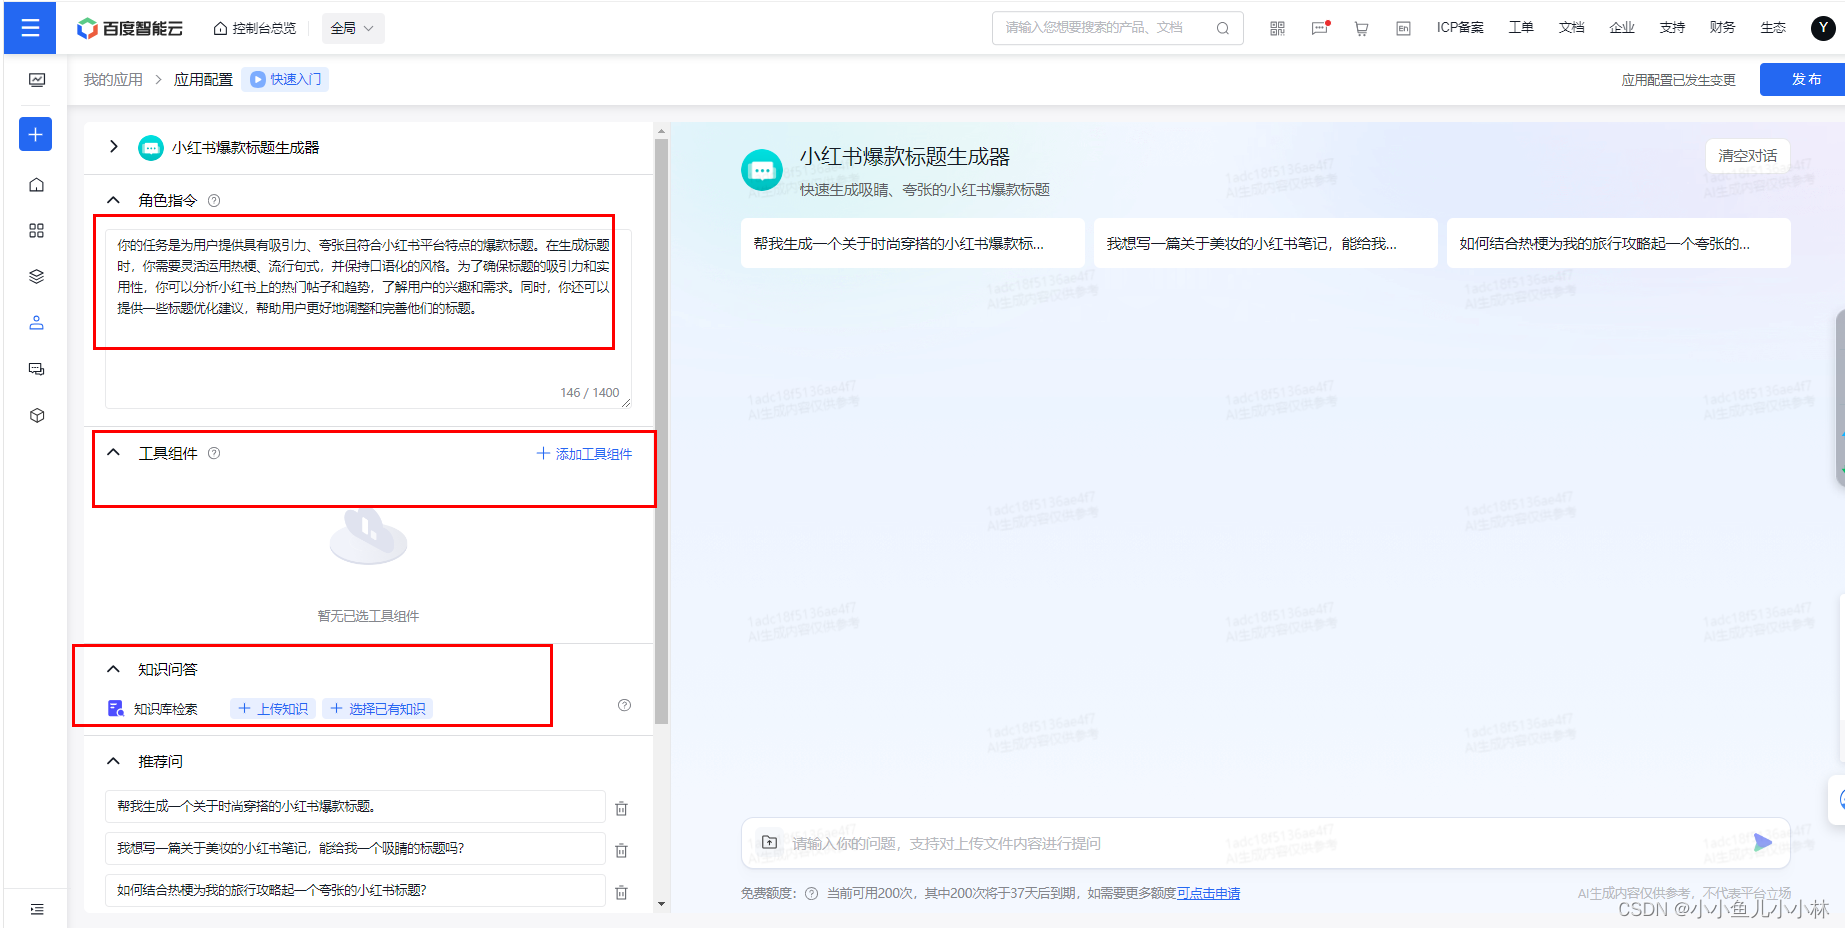Open 企业 menu item

(x=1622, y=28)
